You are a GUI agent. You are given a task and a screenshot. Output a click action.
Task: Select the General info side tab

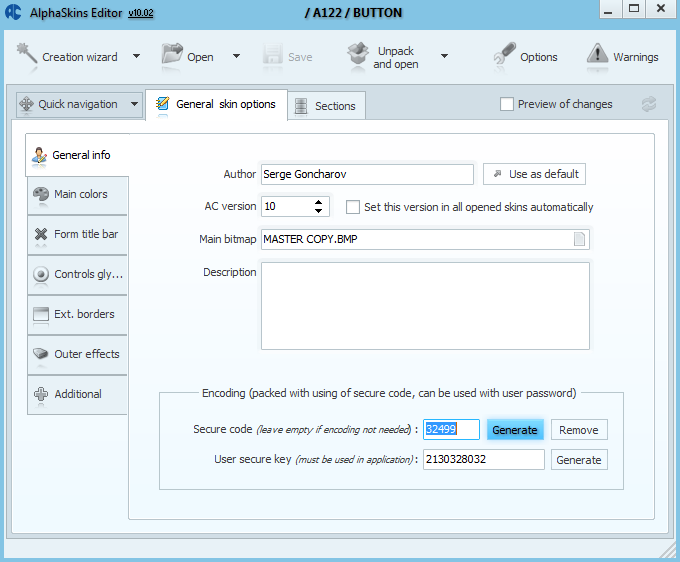[x=77, y=155]
